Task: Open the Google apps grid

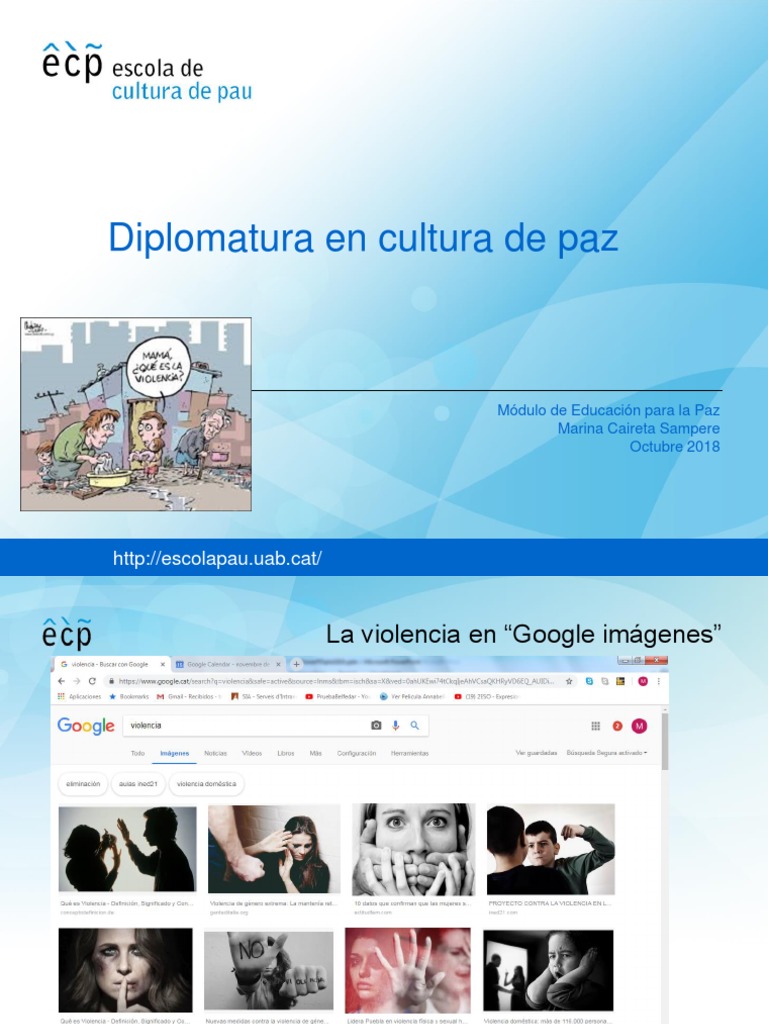Action: coord(596,726)
